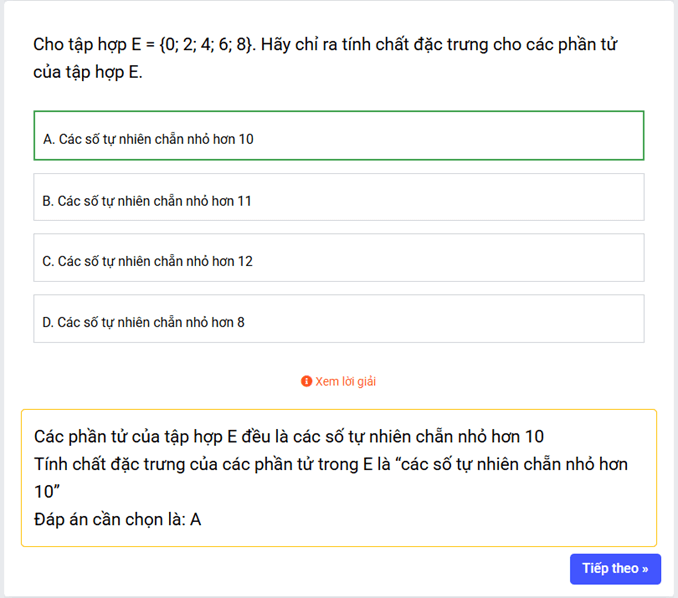Go to next question with Tiếp theo
The height and width of the screenshot is (598, 678).
[x=615, y=569]
